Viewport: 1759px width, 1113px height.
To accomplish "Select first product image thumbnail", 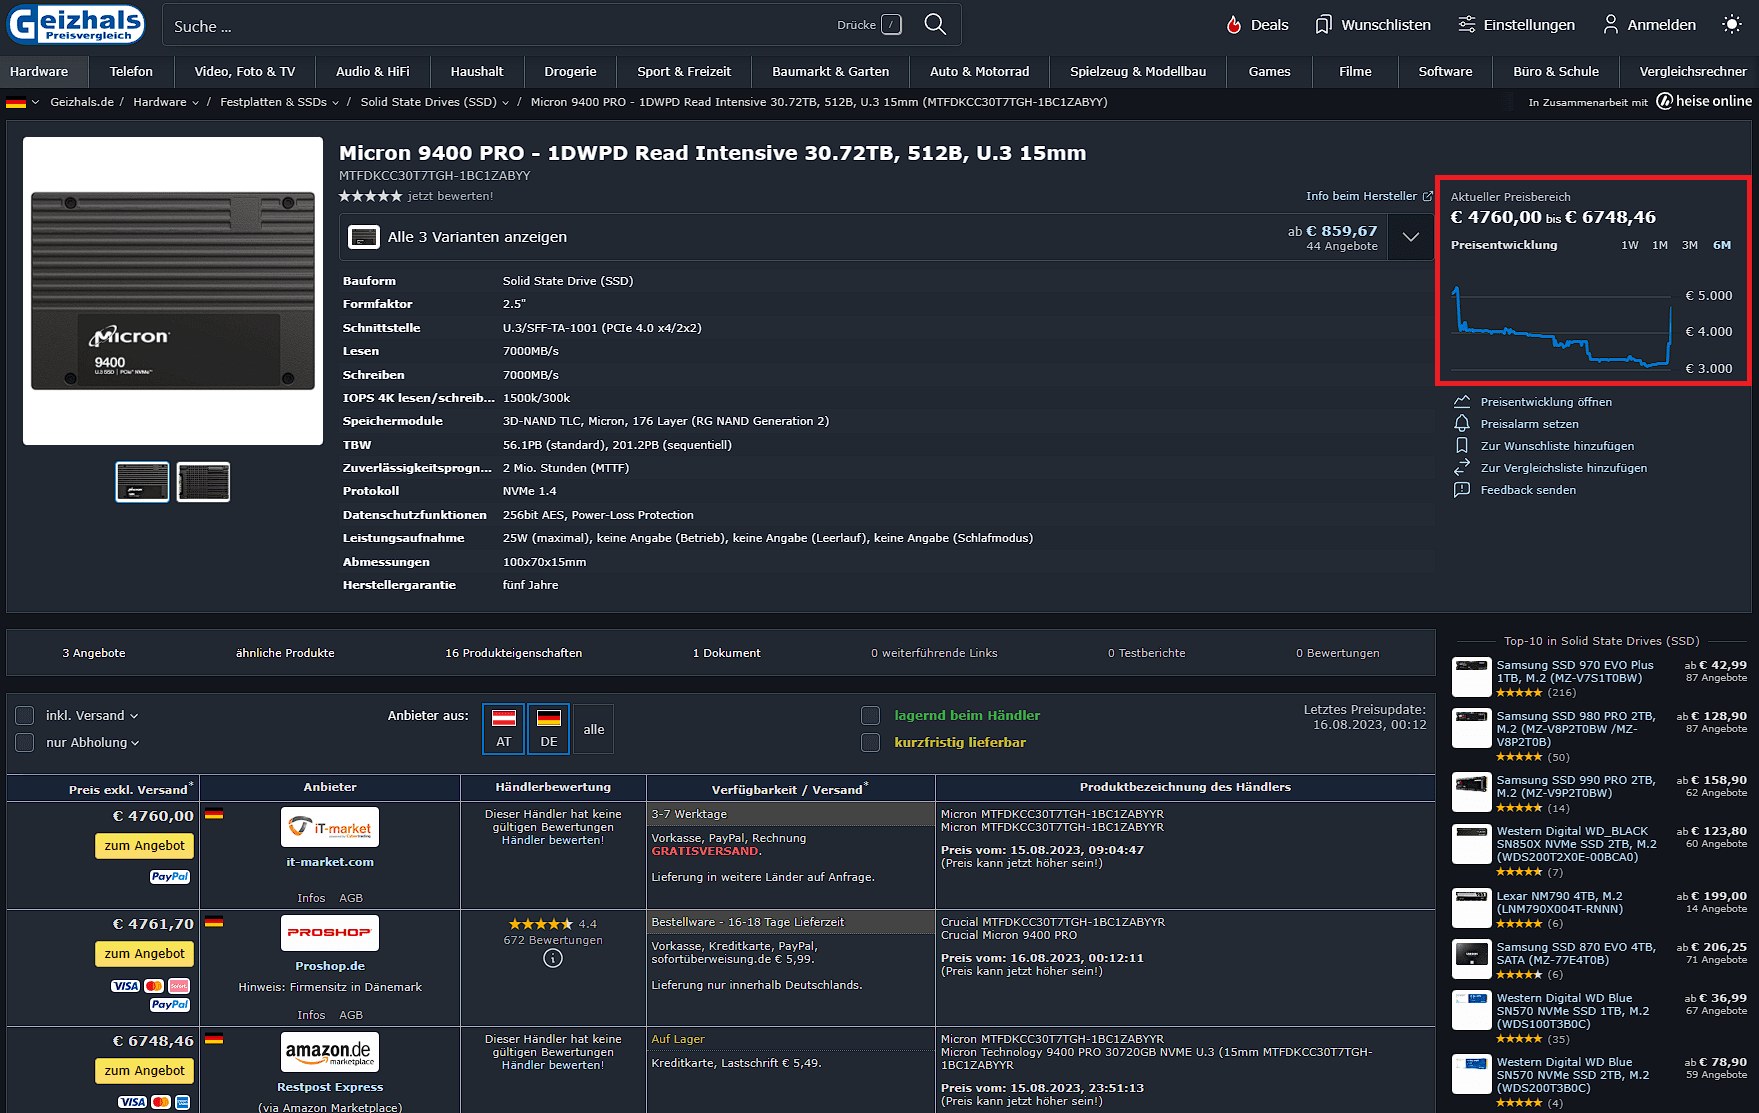I will (142, 482).
